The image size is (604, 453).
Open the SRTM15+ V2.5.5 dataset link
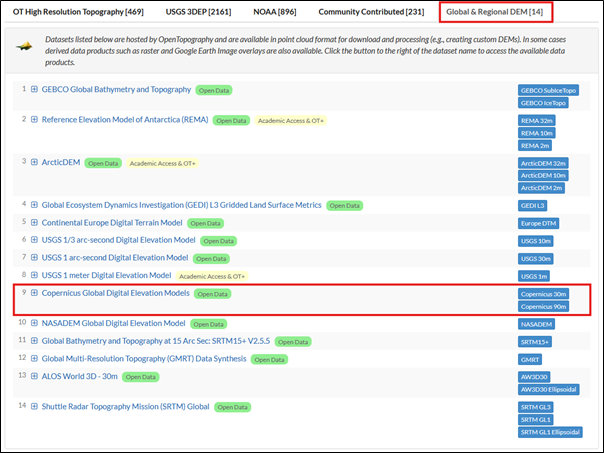pyautogui.click(x=156, y=341)
